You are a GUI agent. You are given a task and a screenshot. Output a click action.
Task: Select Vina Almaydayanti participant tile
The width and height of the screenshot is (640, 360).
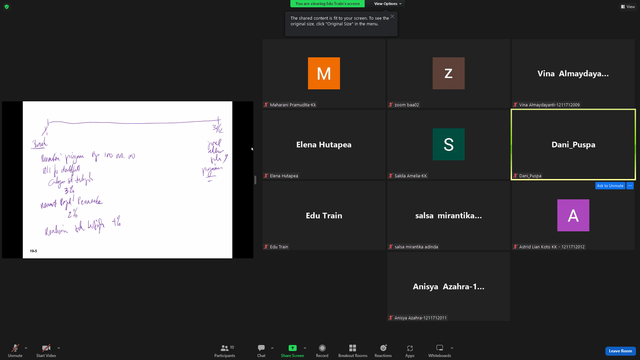click(x=573, y=73)
